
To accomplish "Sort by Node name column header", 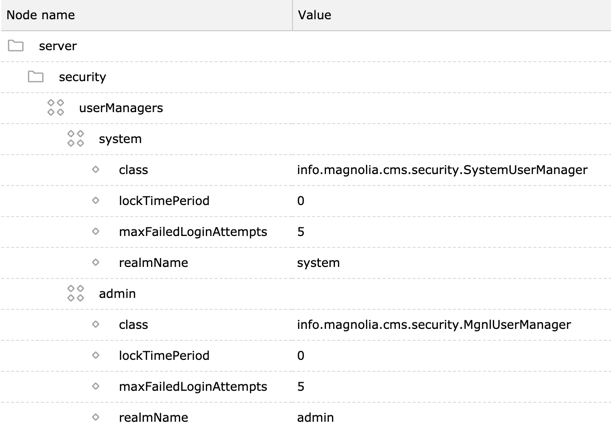I will pyautogui.click(x=41, y=15).
